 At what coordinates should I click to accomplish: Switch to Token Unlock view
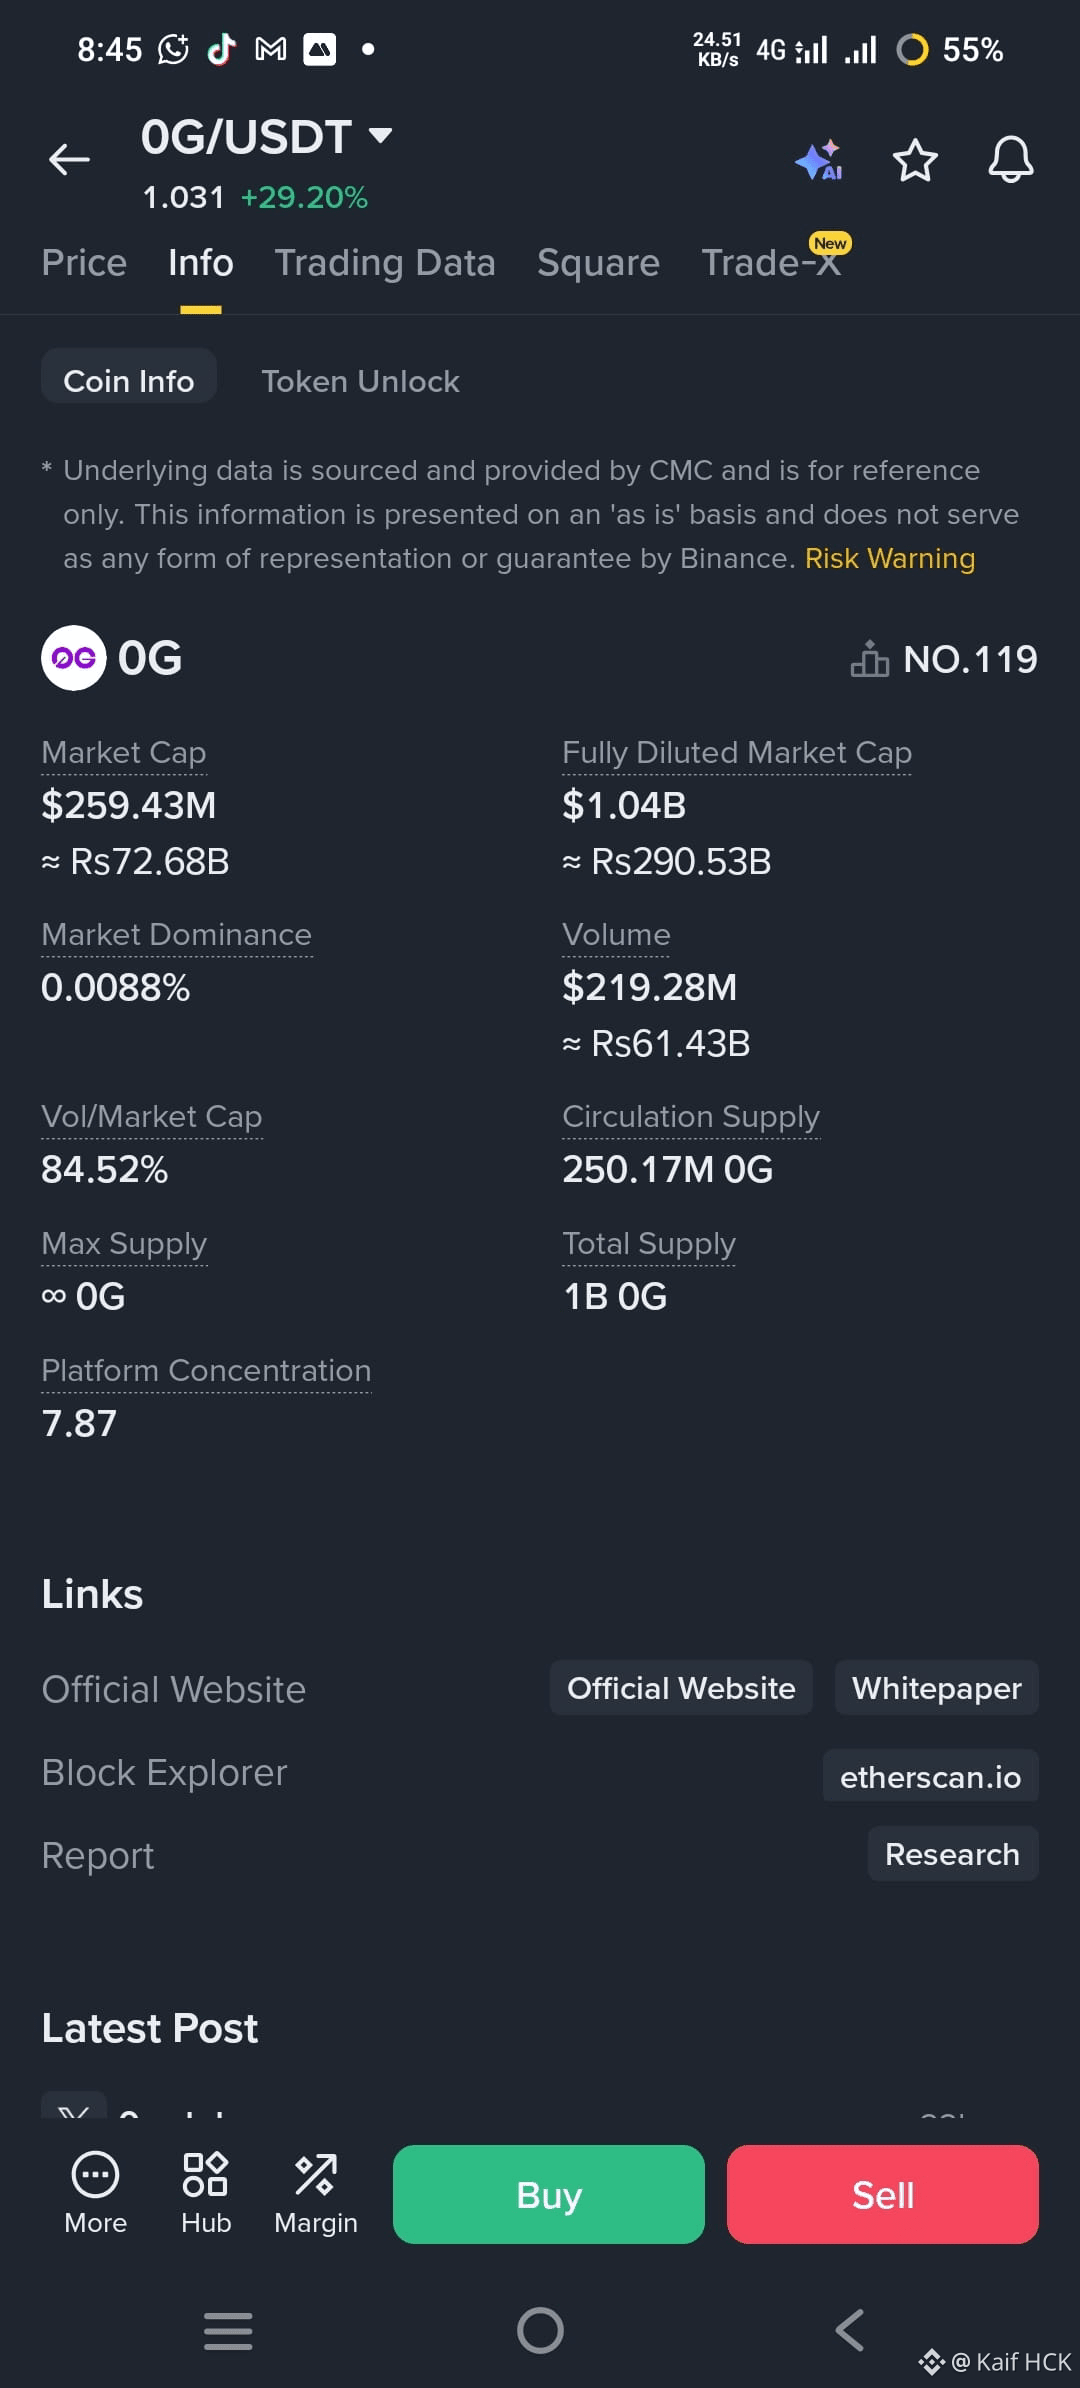(x=360, y=380)
